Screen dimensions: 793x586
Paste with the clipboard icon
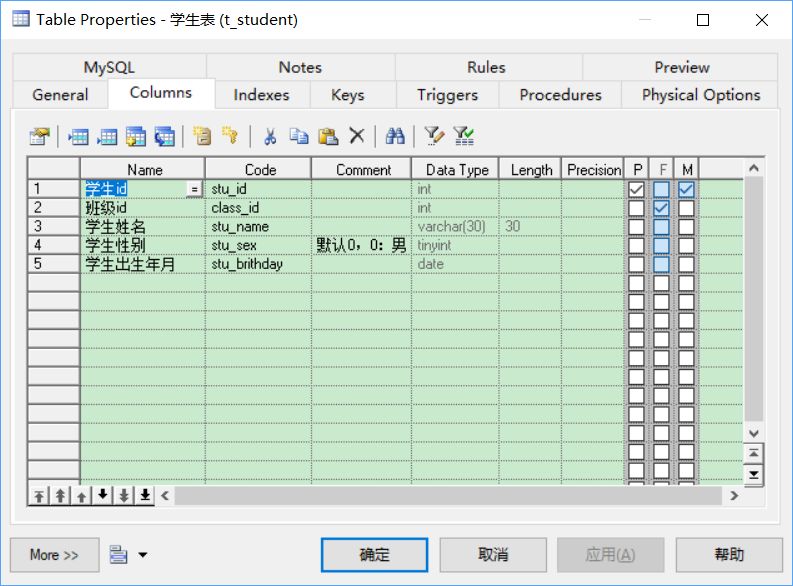(328, 136)
